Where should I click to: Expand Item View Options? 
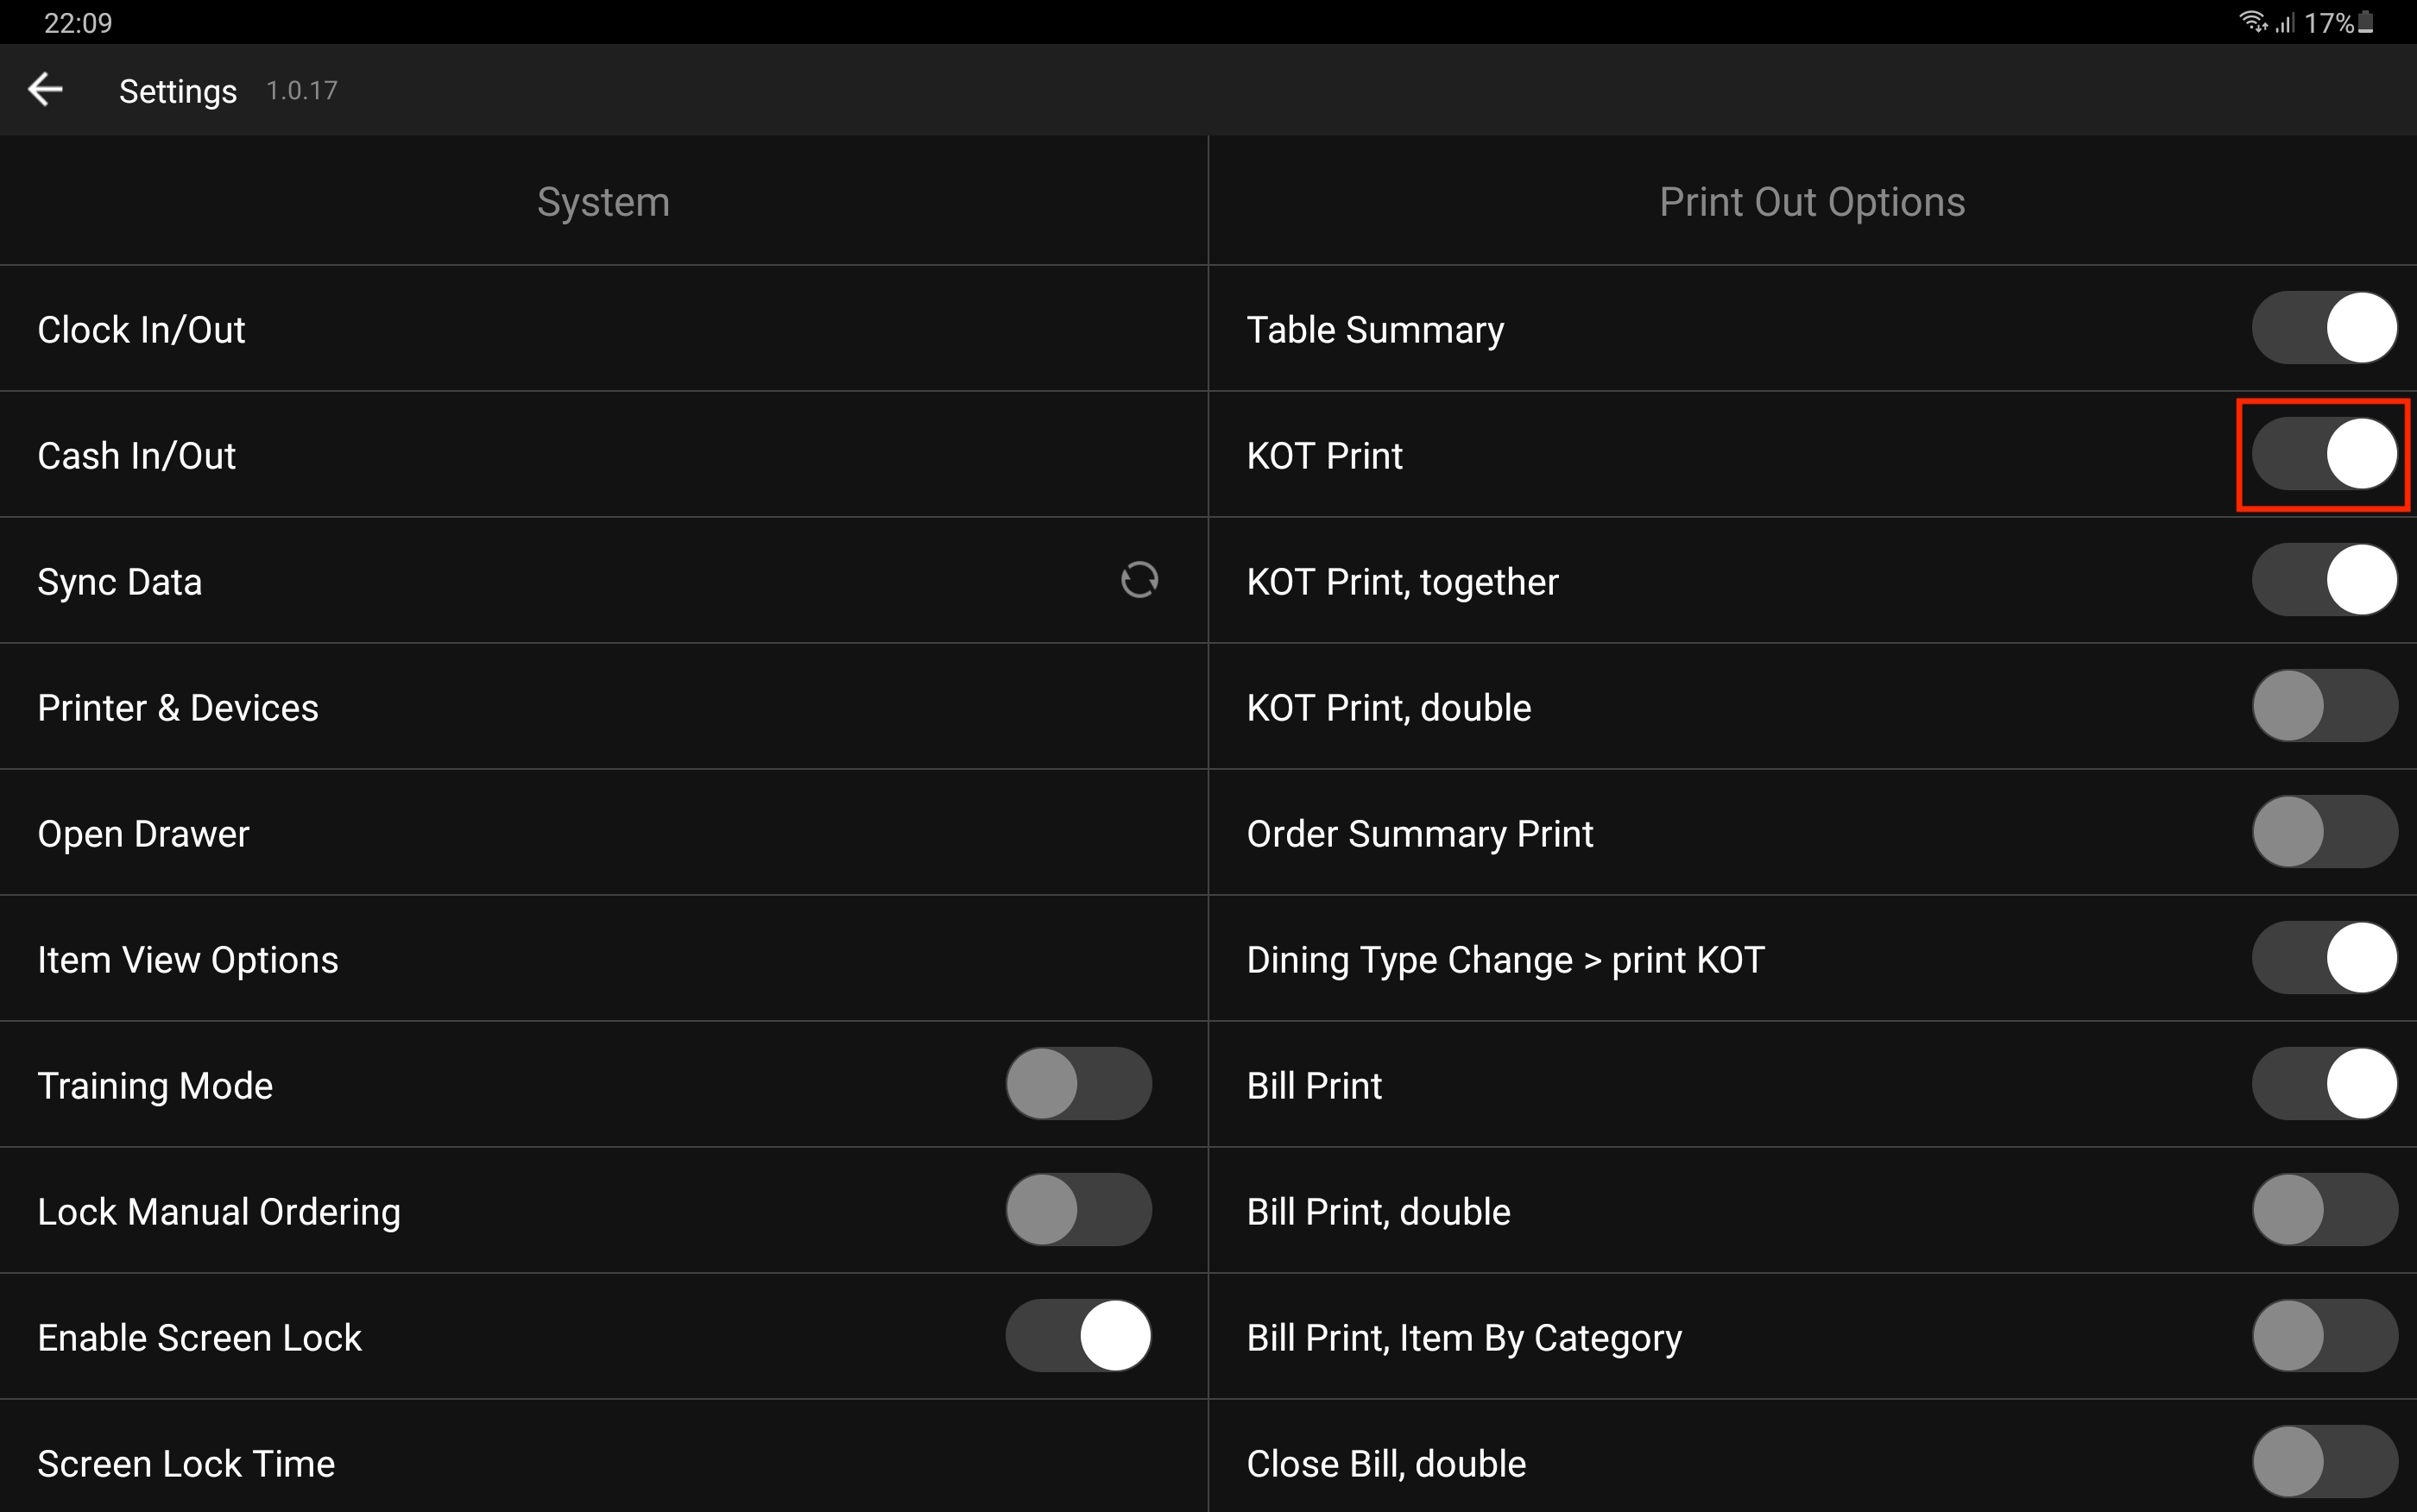(188, 960)
